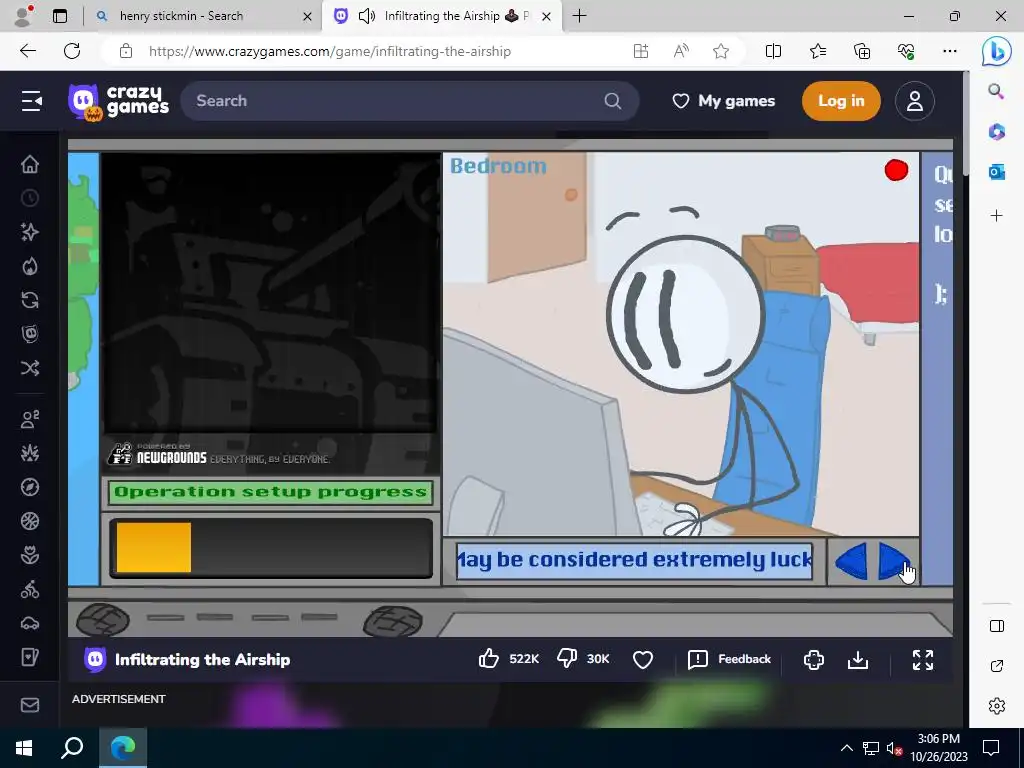Click the Operation setup progress bar
This screenshot has width=1024, height=768.
point(270,548)
